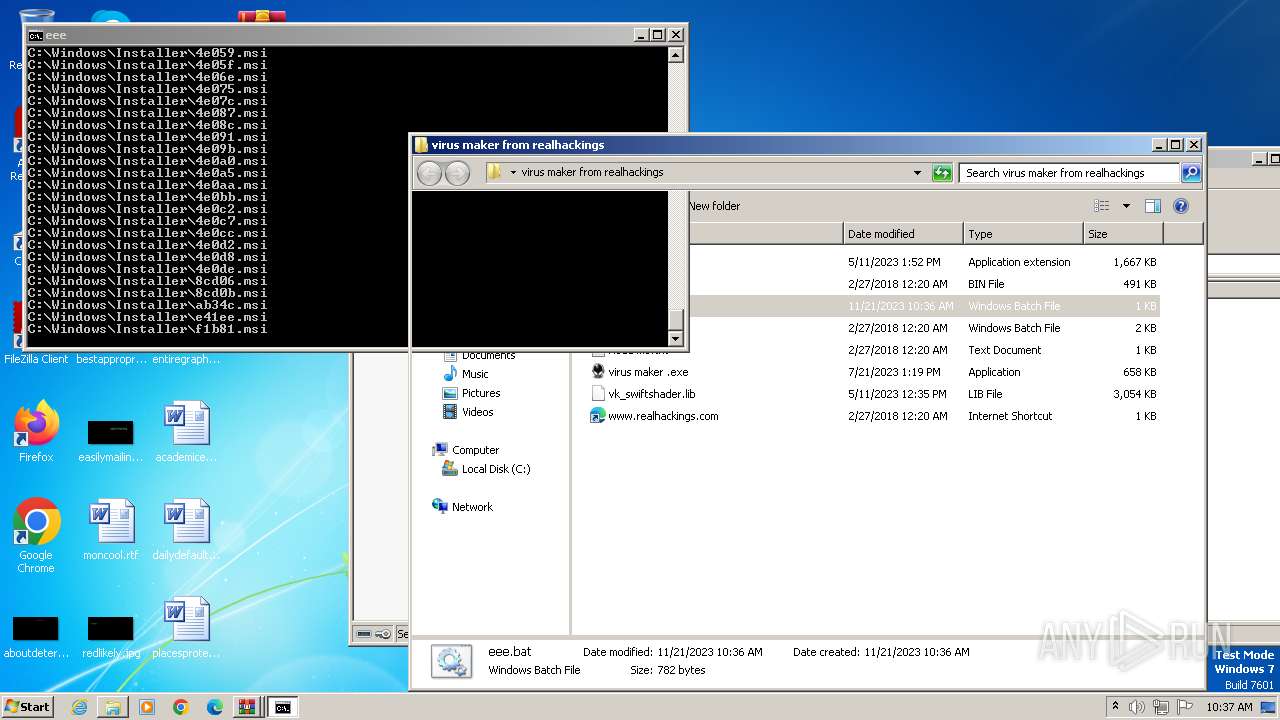Sort by Size column header
The width and height of the screenshot is (1280, 720).
[1124, 234]
